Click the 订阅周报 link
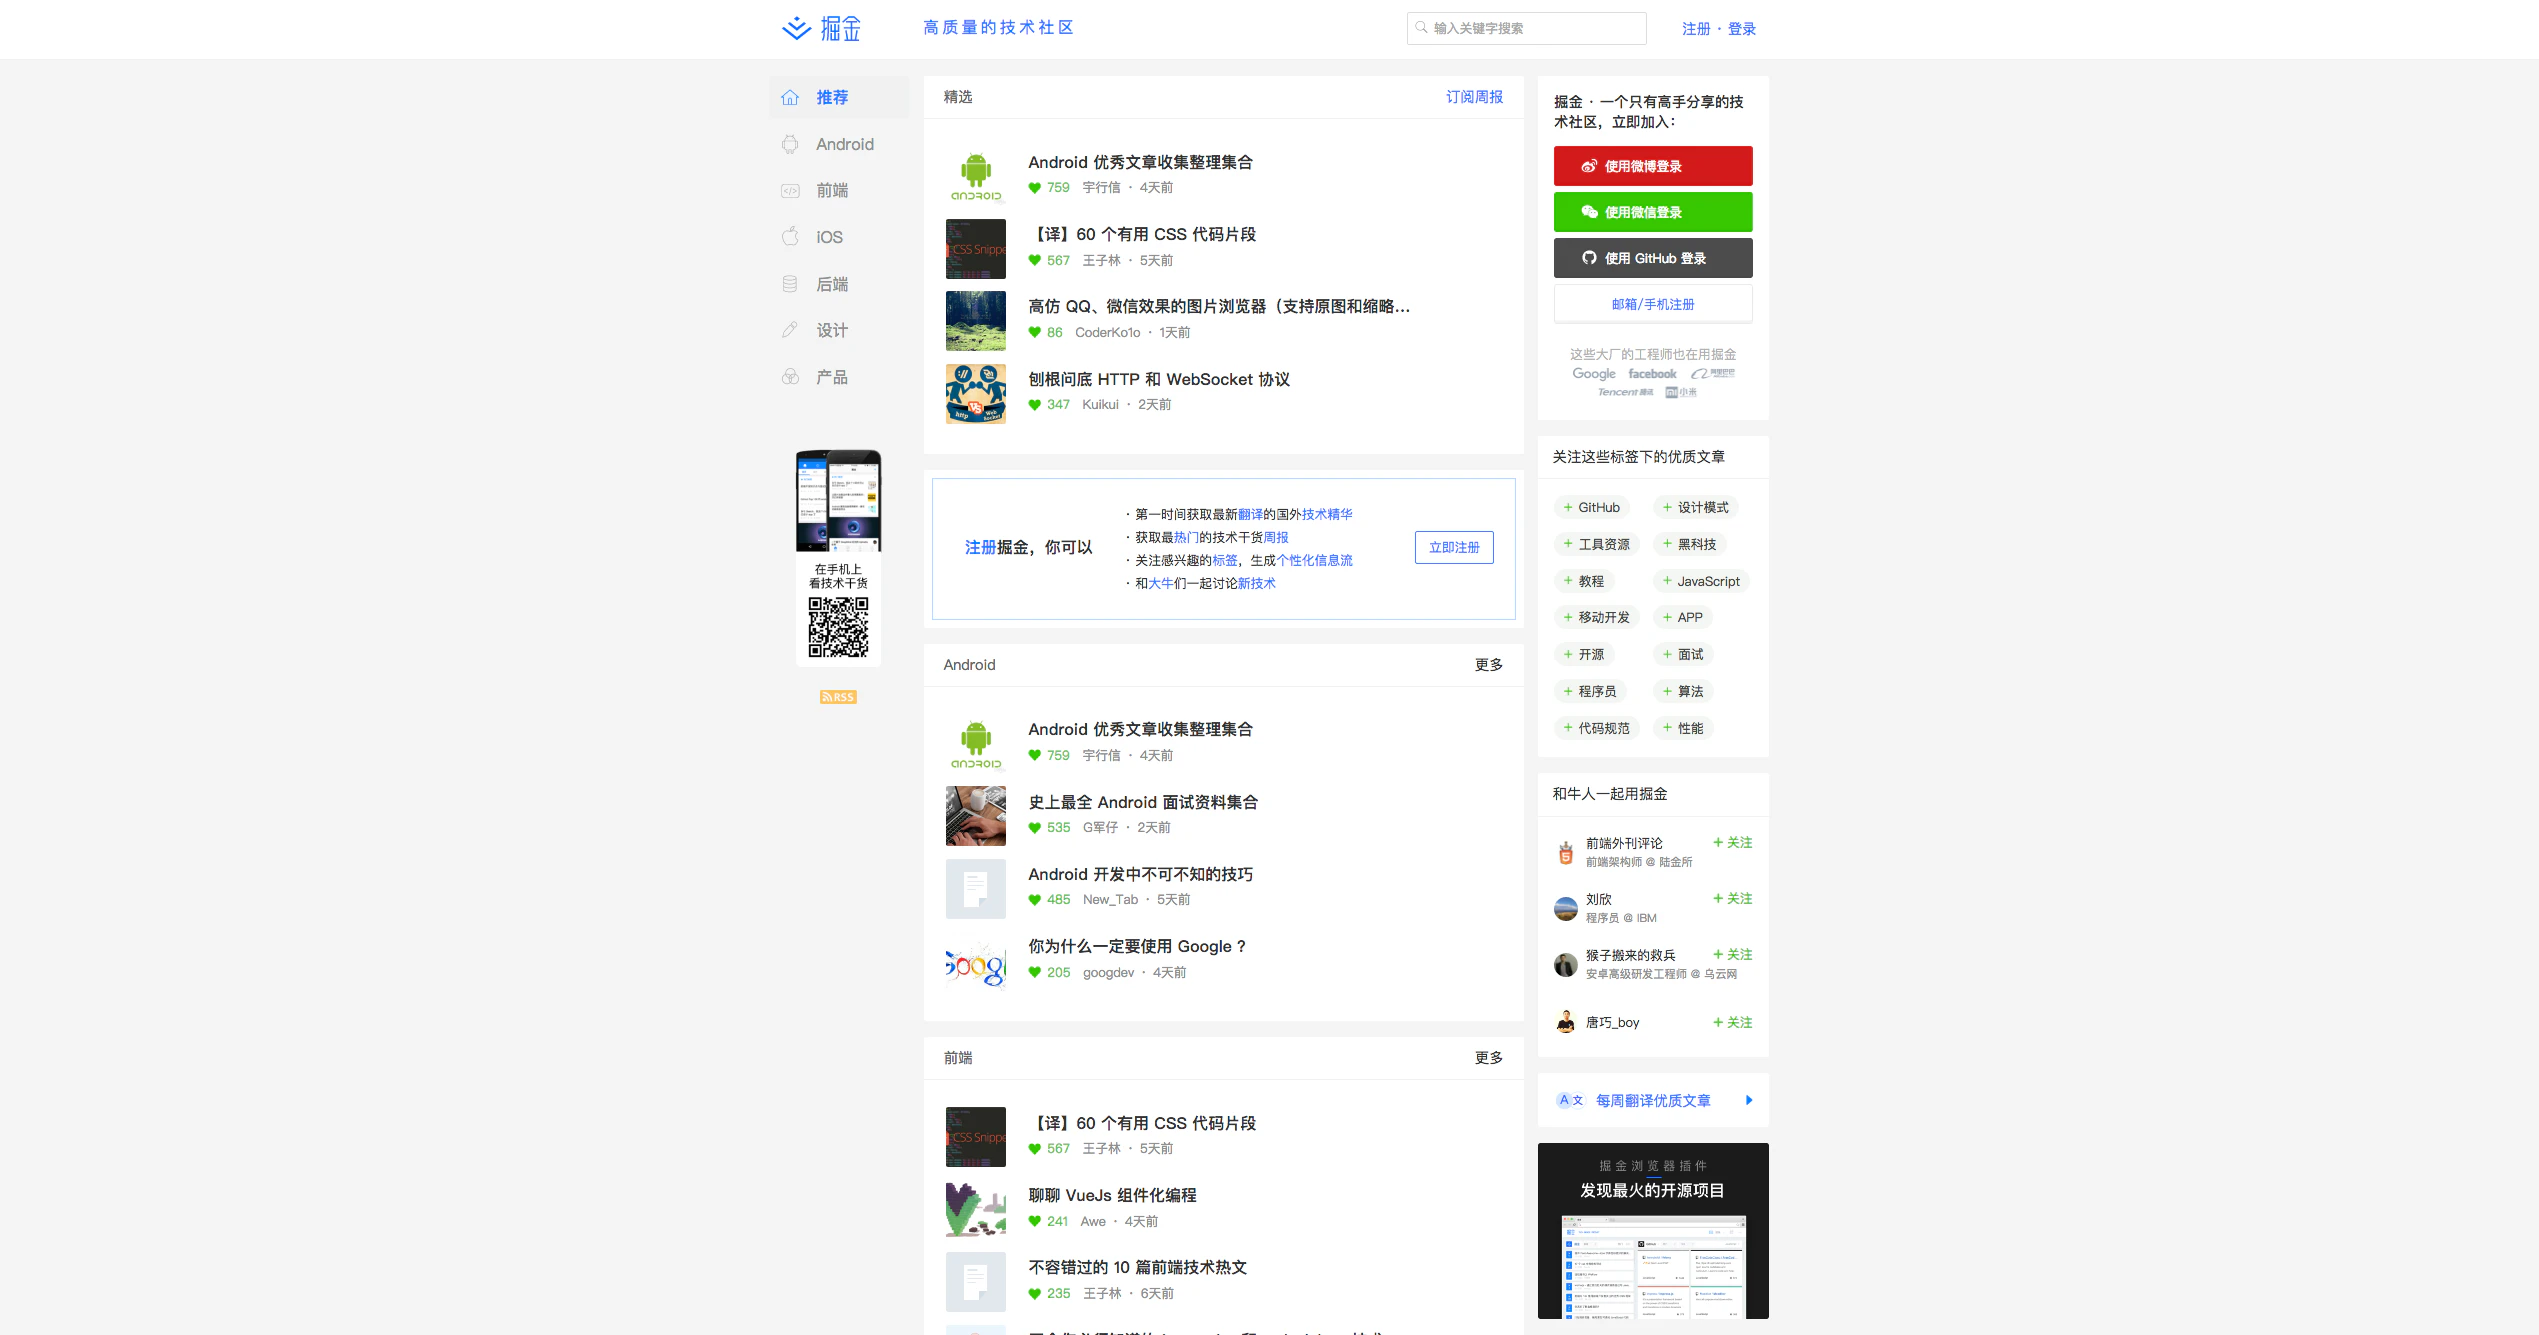2539x1335 pixels. [x=1474, y=97]
